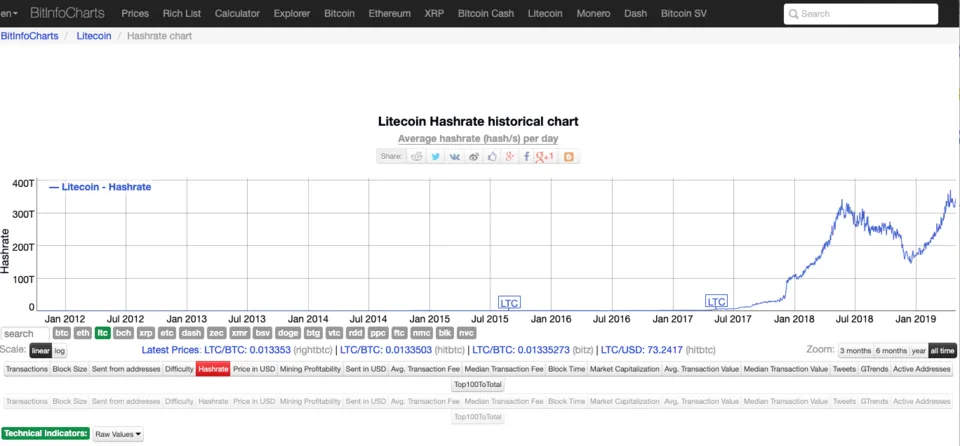The image size is (960, 446).
Task: Focus the top-right Search field
Action: [861, 13]
